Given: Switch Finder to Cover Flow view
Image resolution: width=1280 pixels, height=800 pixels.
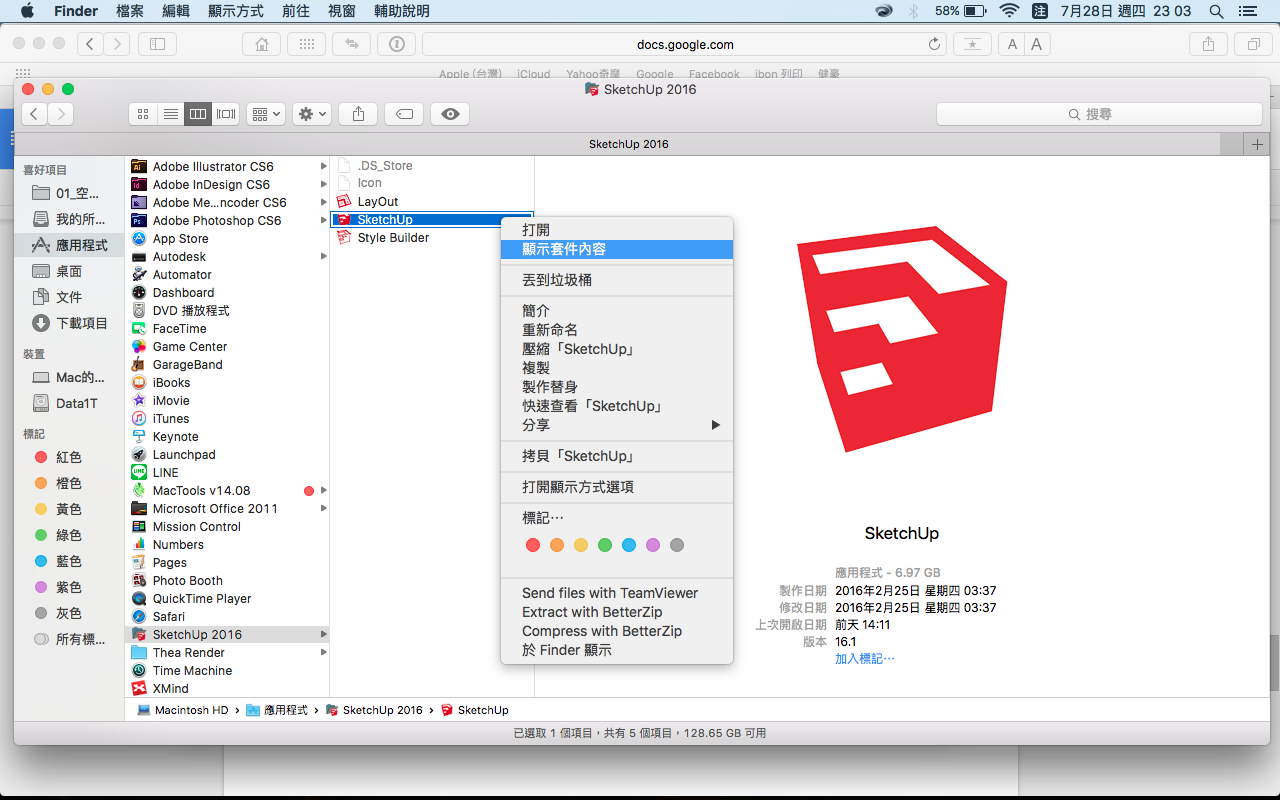Looking at the screenshot, I should (226, 114).
